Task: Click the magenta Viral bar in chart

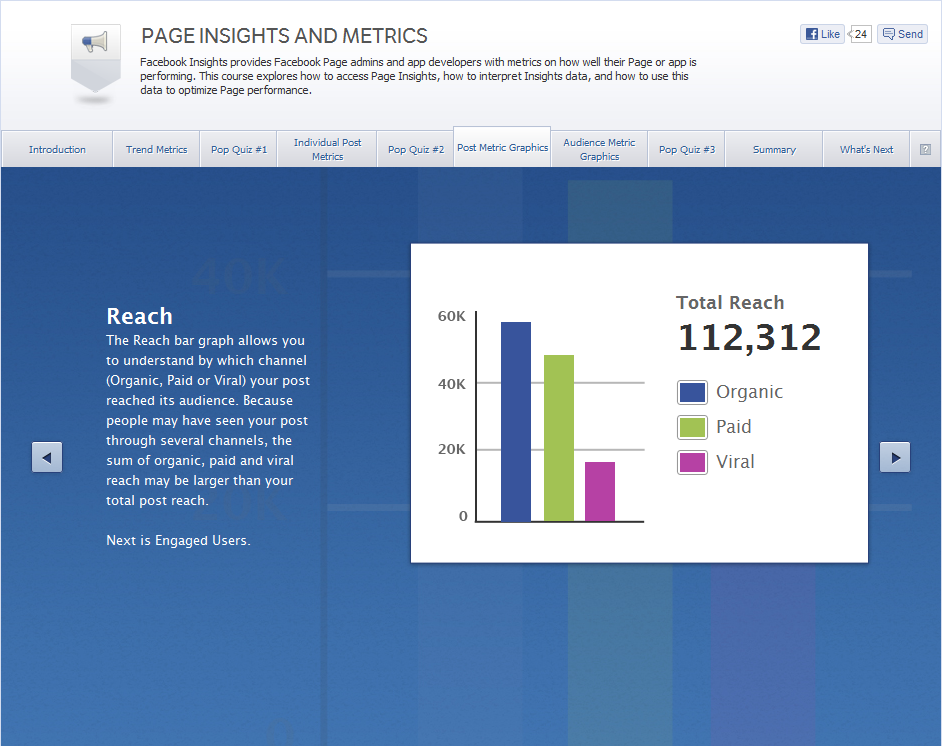Action: point(600,491)
